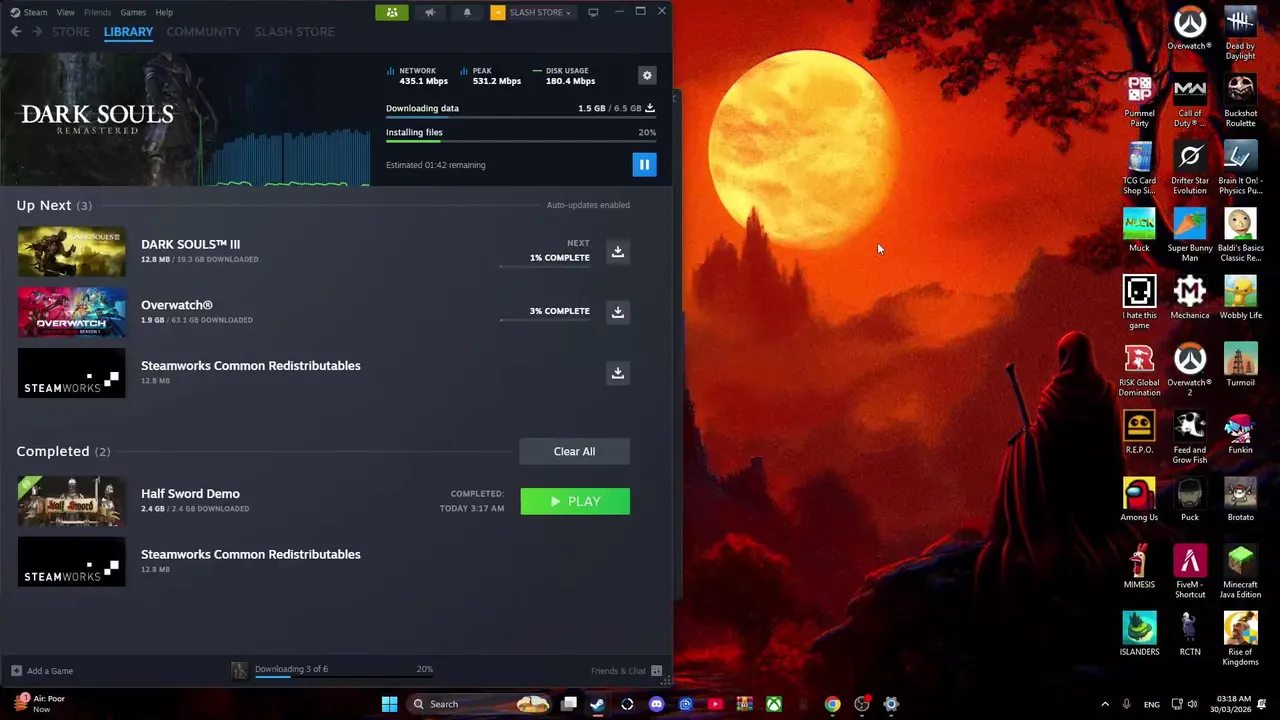Open Overwatch game thumbnail in queue
The width and height of the screenshot is (1280, 720).
point(71,312)
